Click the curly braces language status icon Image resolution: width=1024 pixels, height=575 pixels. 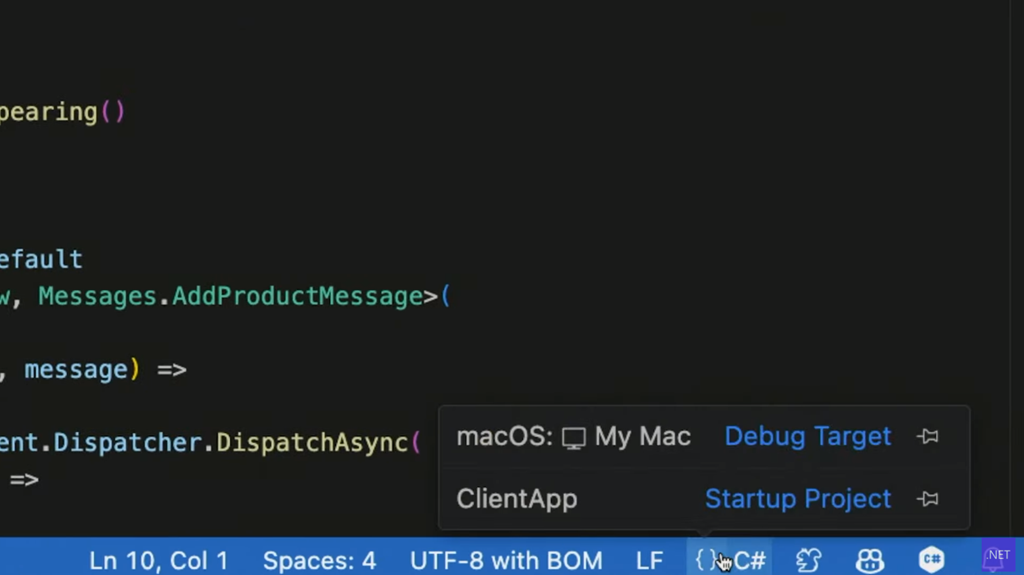pos(706,560)
